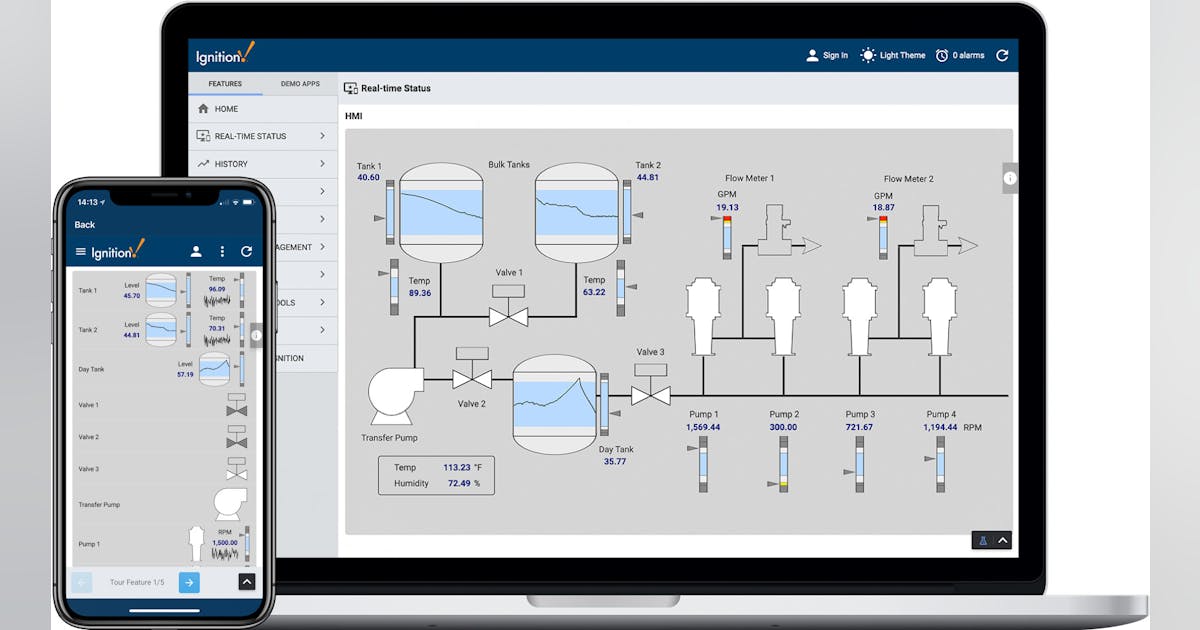This screenshot has height=630, width=1200.
Task: Click the flask icon below the HMI view
Action: pyautogui.click(x=984, y=540)
